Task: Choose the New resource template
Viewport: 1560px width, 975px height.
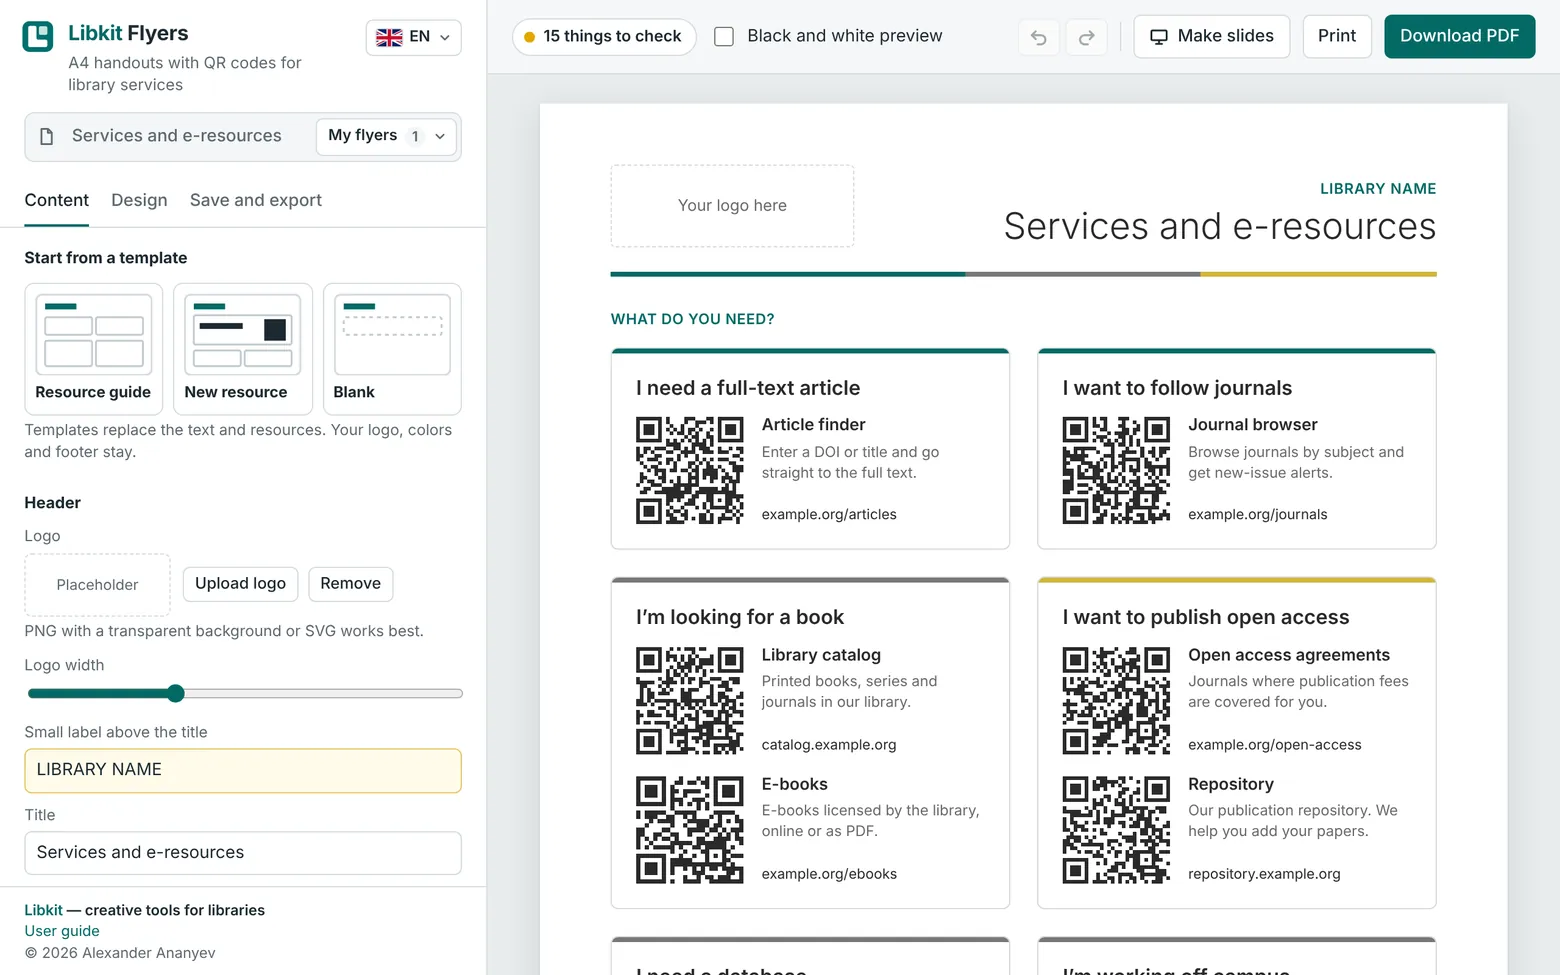Action: point(243,349)
